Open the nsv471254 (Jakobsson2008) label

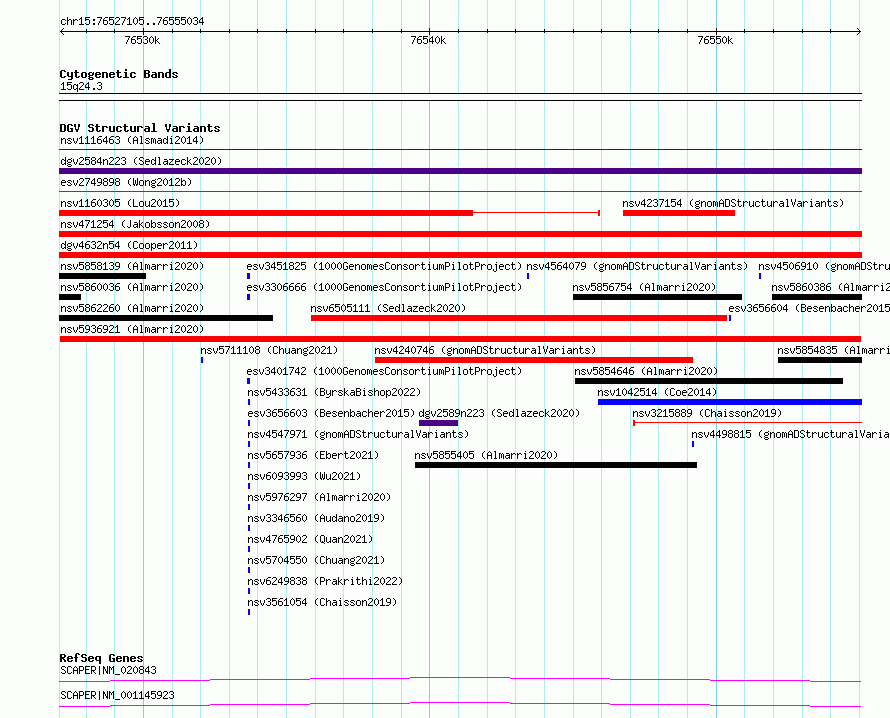coord(135,224)
